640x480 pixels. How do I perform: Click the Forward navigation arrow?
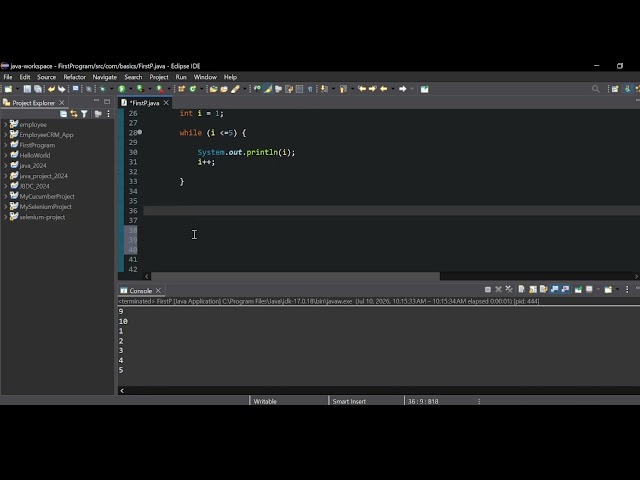coord(402,89)
